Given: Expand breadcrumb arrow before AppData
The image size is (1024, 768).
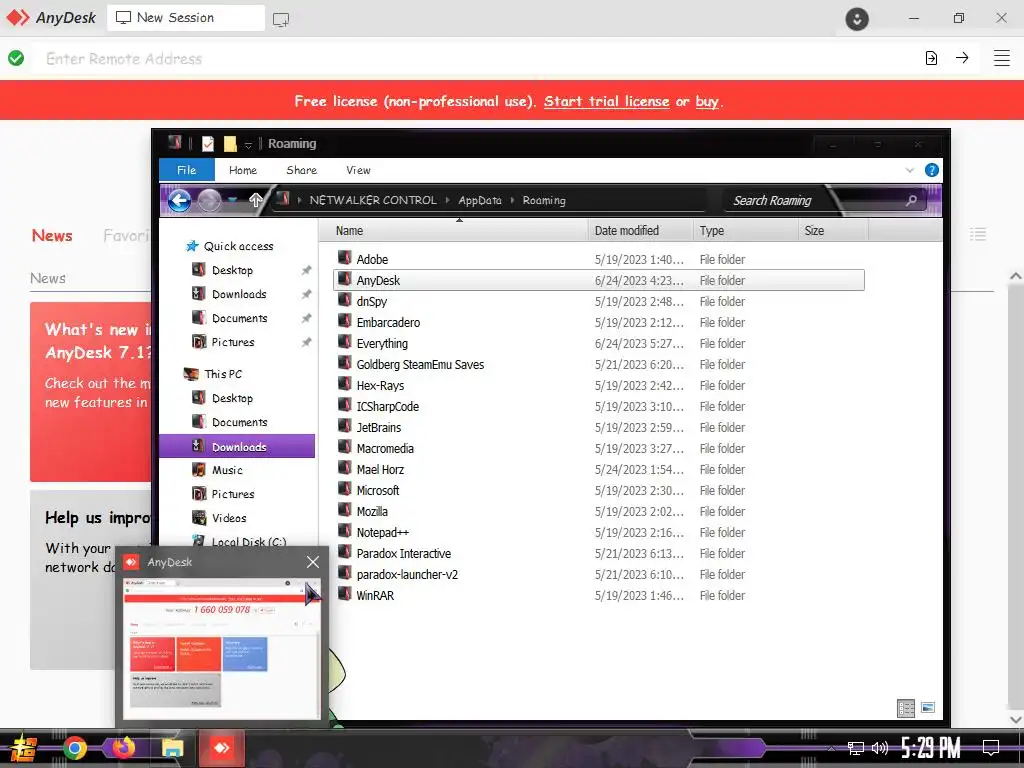Looking at the screenshot, I should [x=447, y=200].
